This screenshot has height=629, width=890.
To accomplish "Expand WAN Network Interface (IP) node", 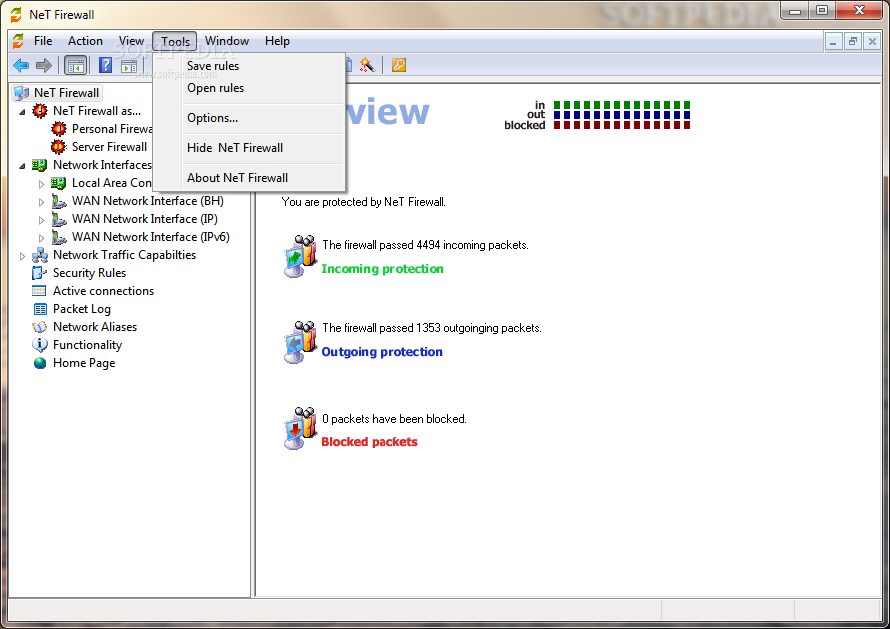I will coord(41,220).
